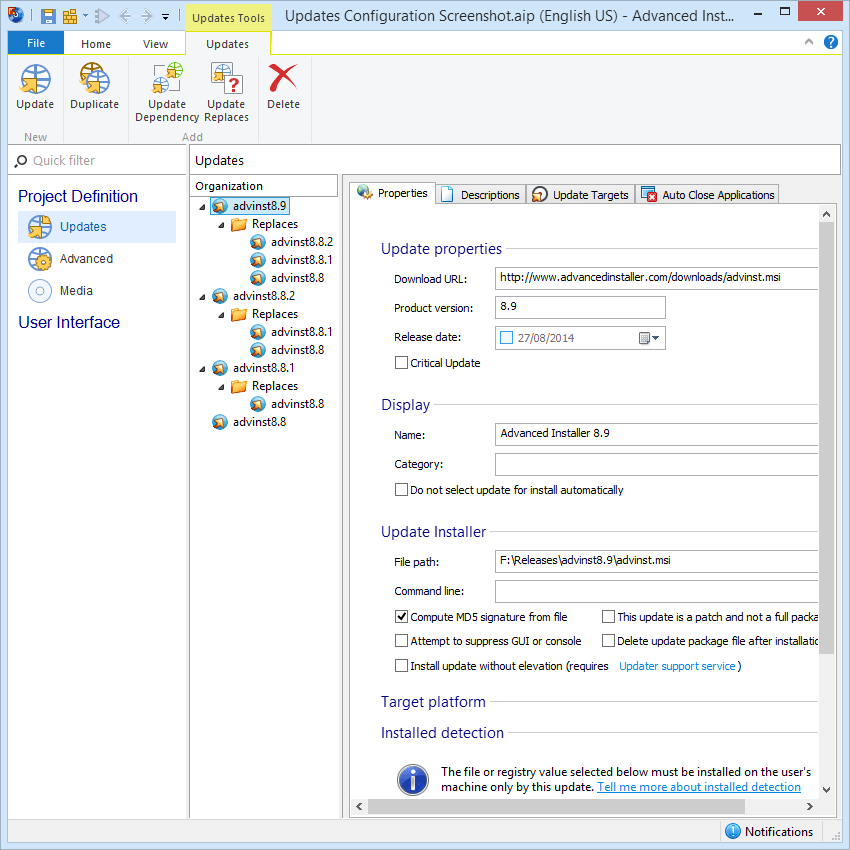
Task: Click the Category input field
Action: coord(656,464)
